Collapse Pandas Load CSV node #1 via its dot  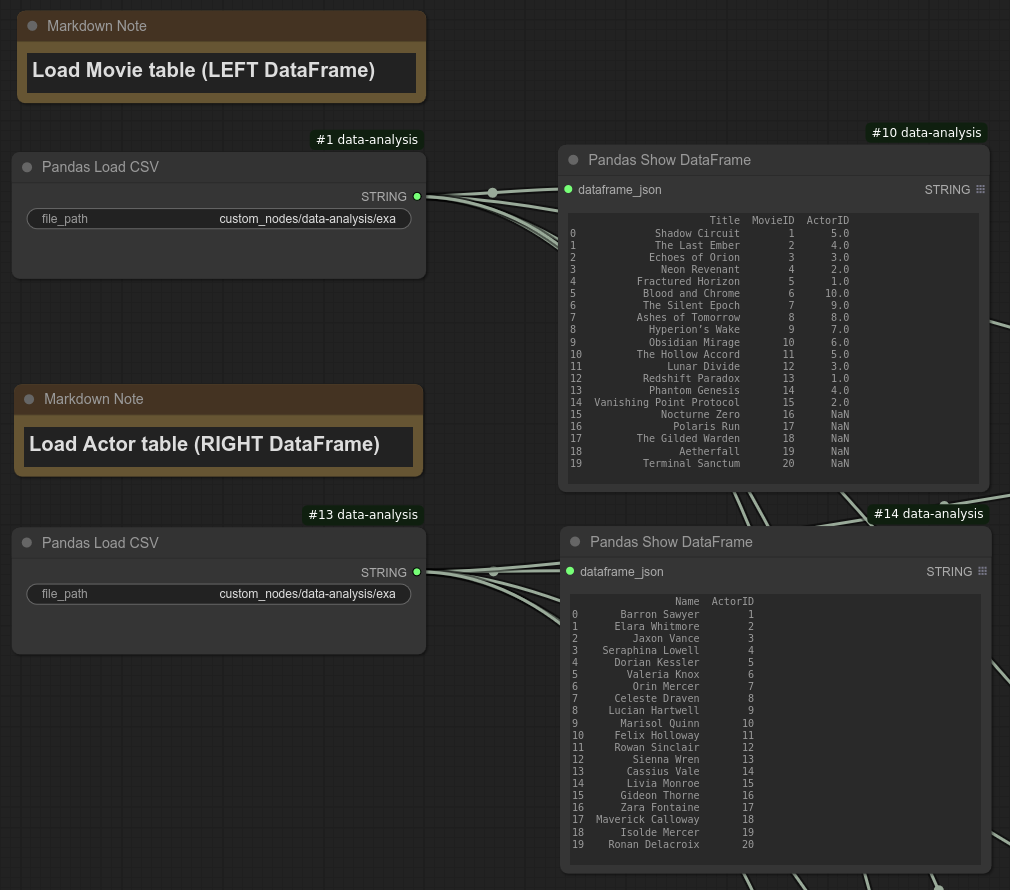[27, 167]
